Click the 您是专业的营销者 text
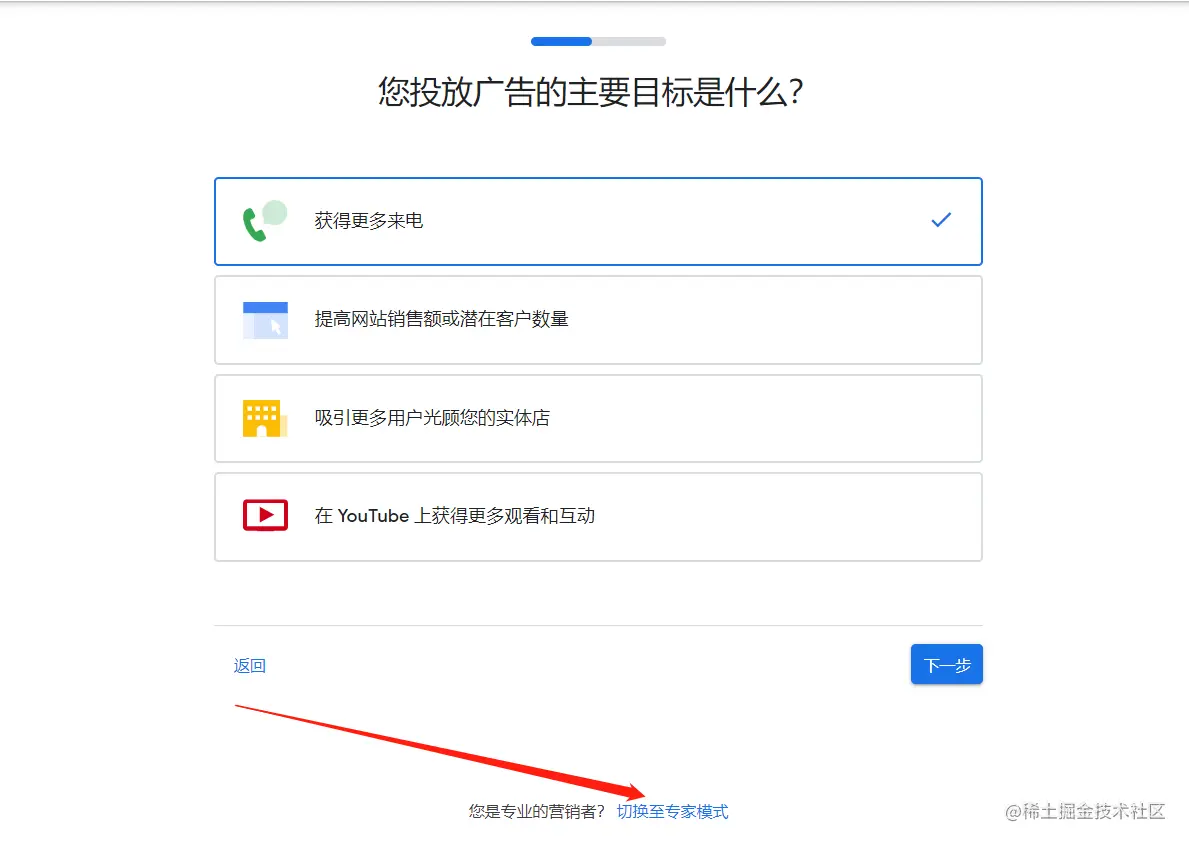Image resolution: width=1189 pixels, height=845 pixels. [537, 812]
